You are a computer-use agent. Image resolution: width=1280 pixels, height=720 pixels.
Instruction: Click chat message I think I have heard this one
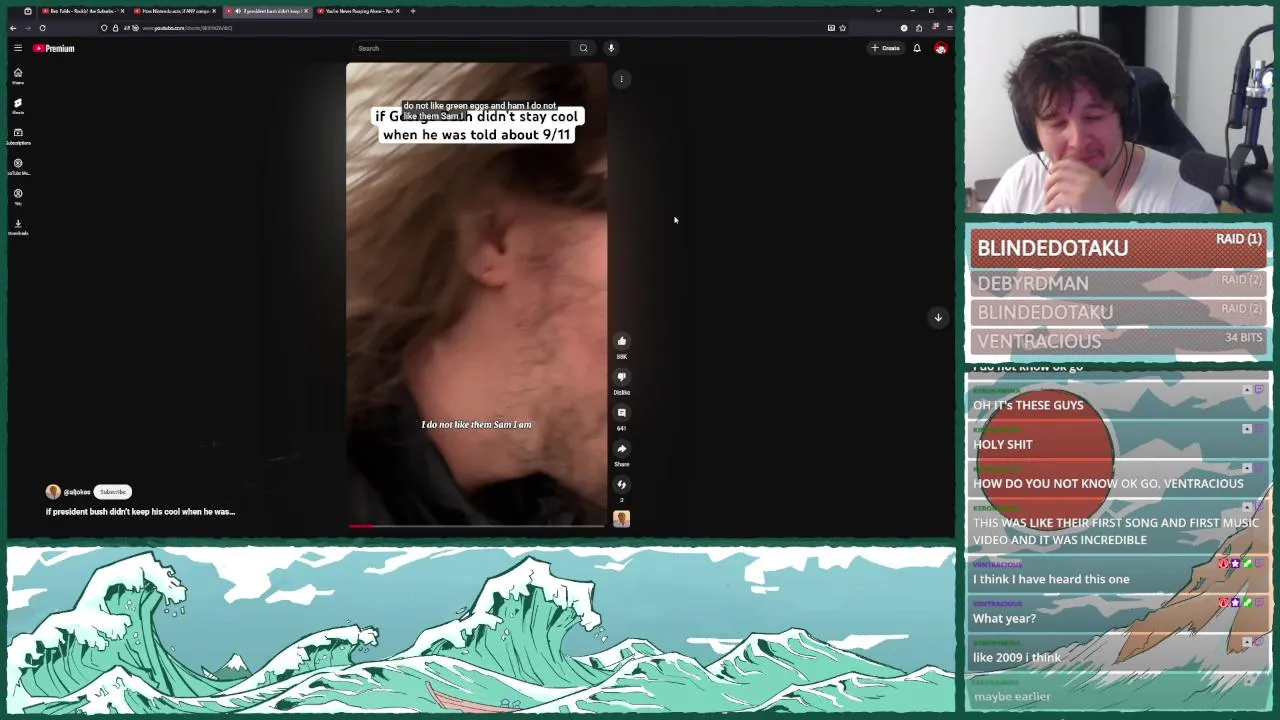[1051, 579]
